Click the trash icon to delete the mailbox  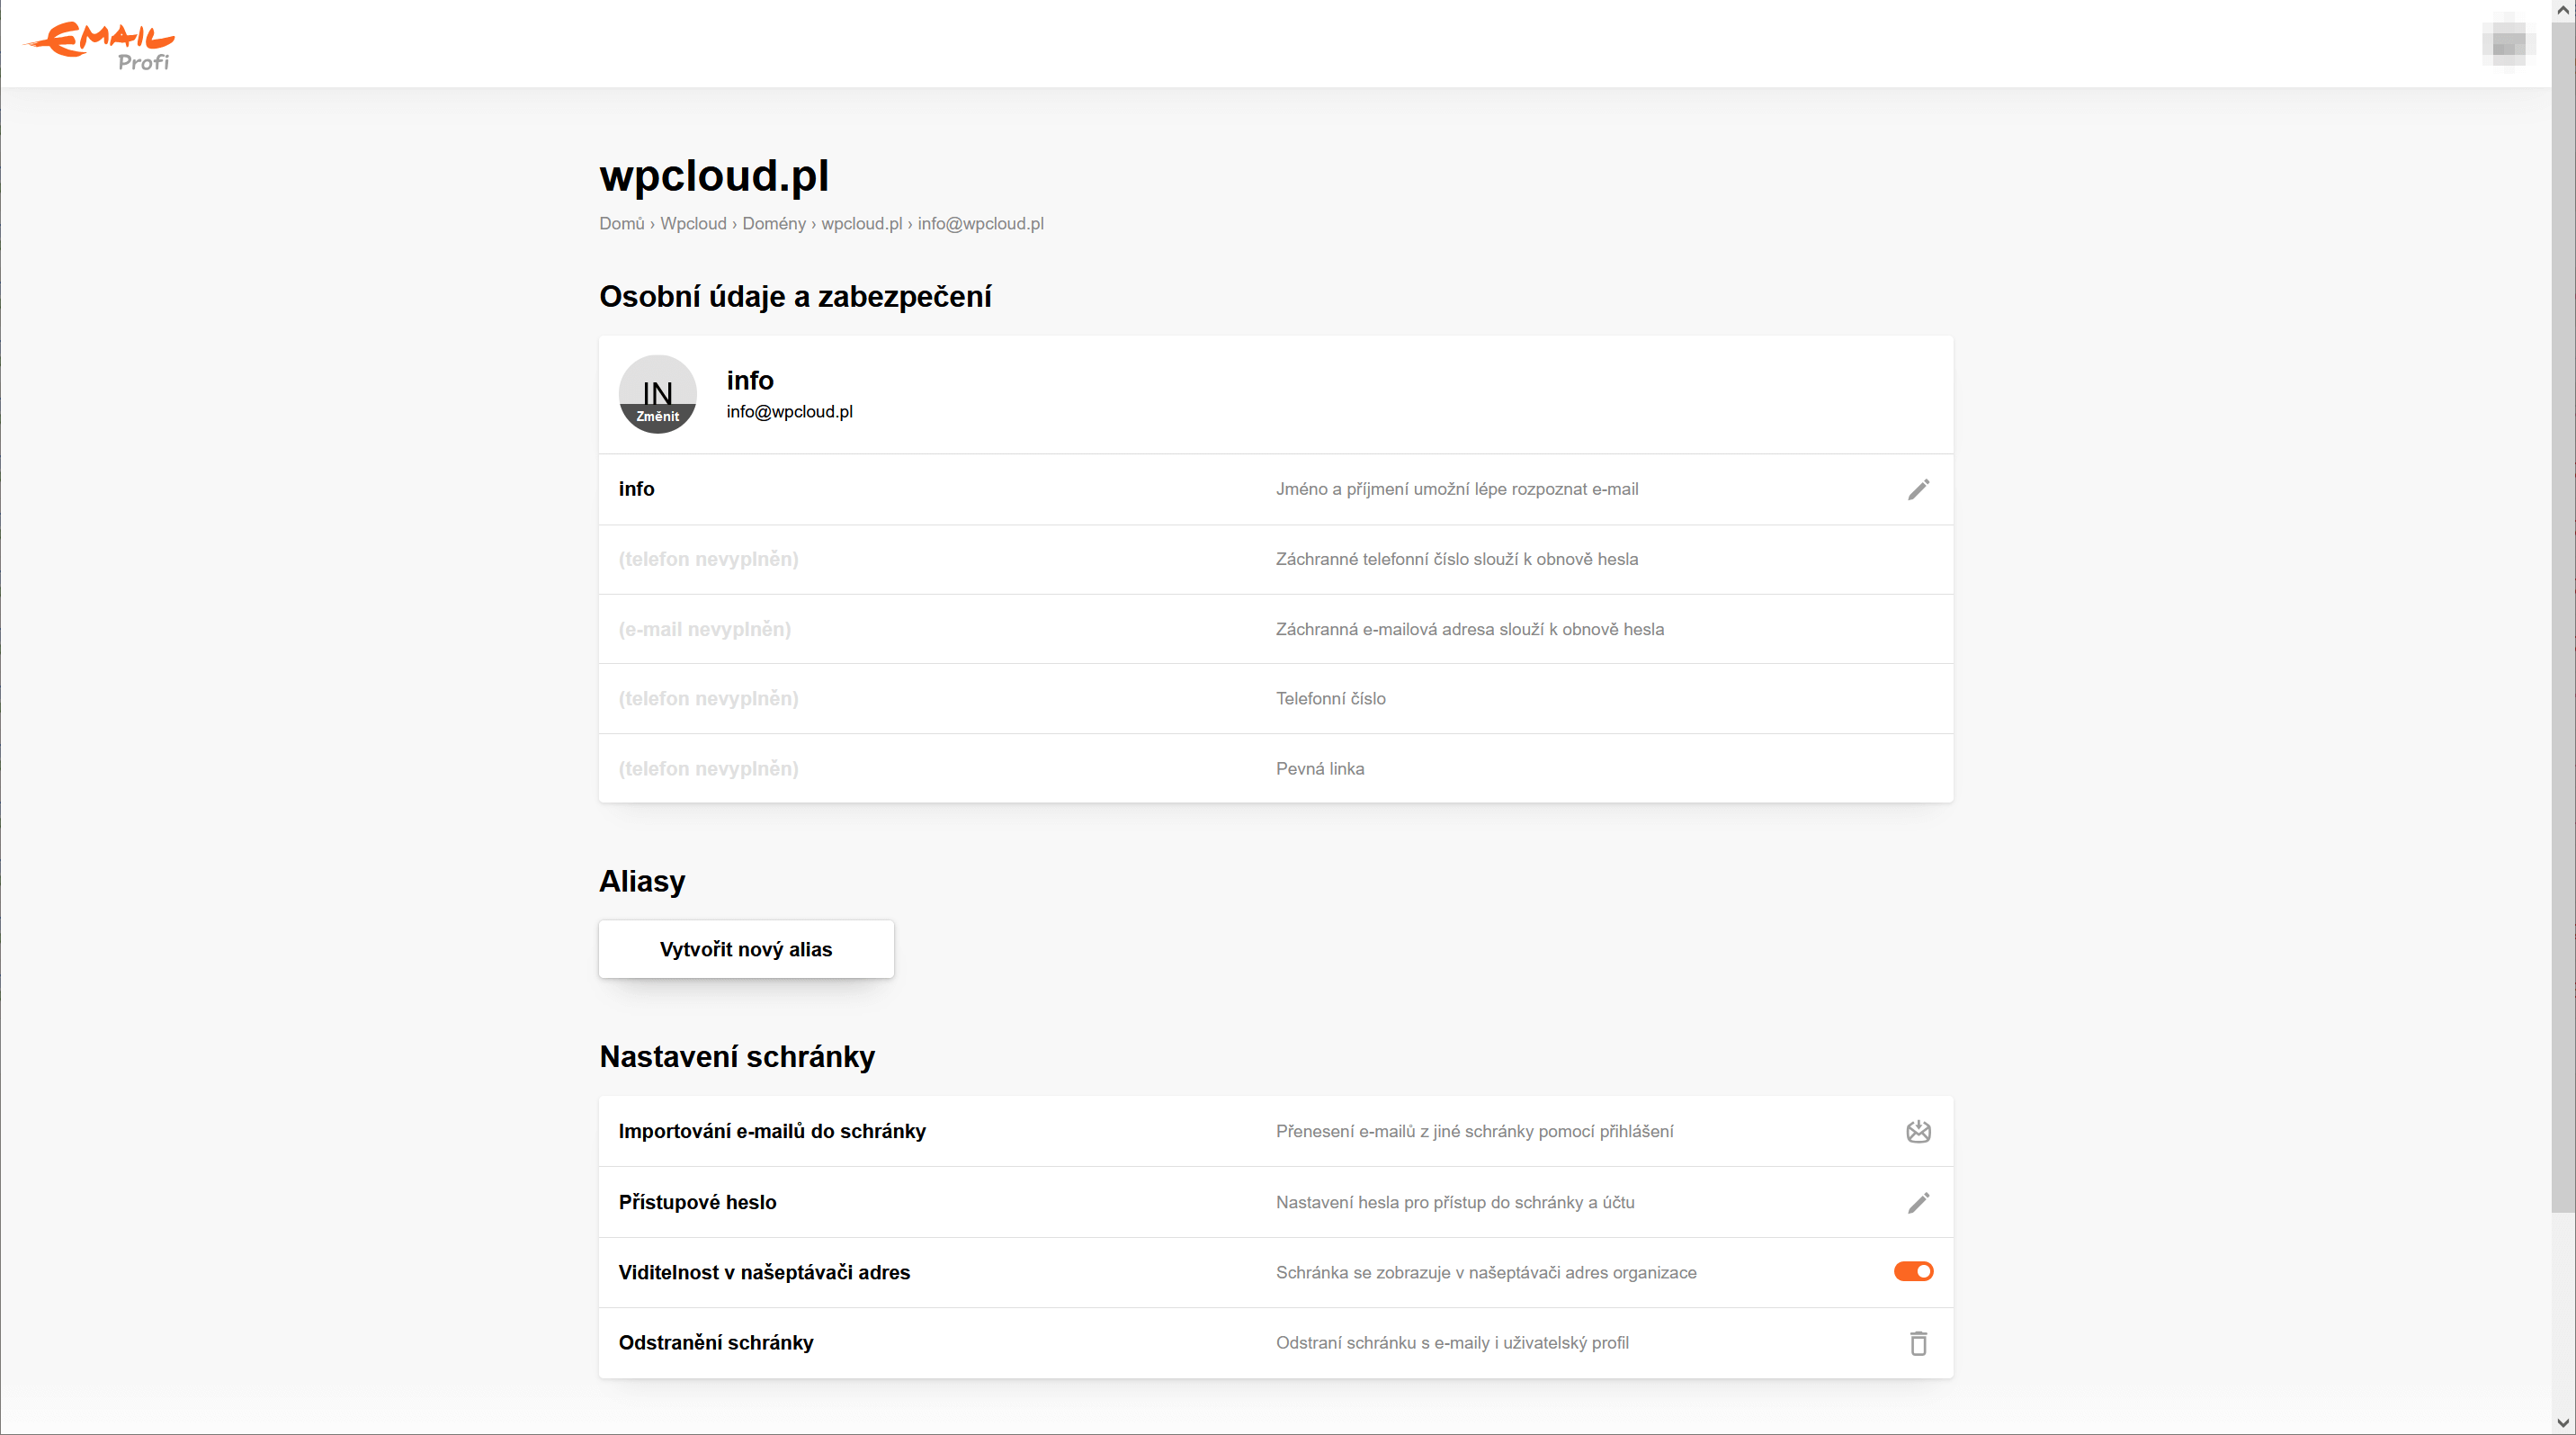1918,1342
